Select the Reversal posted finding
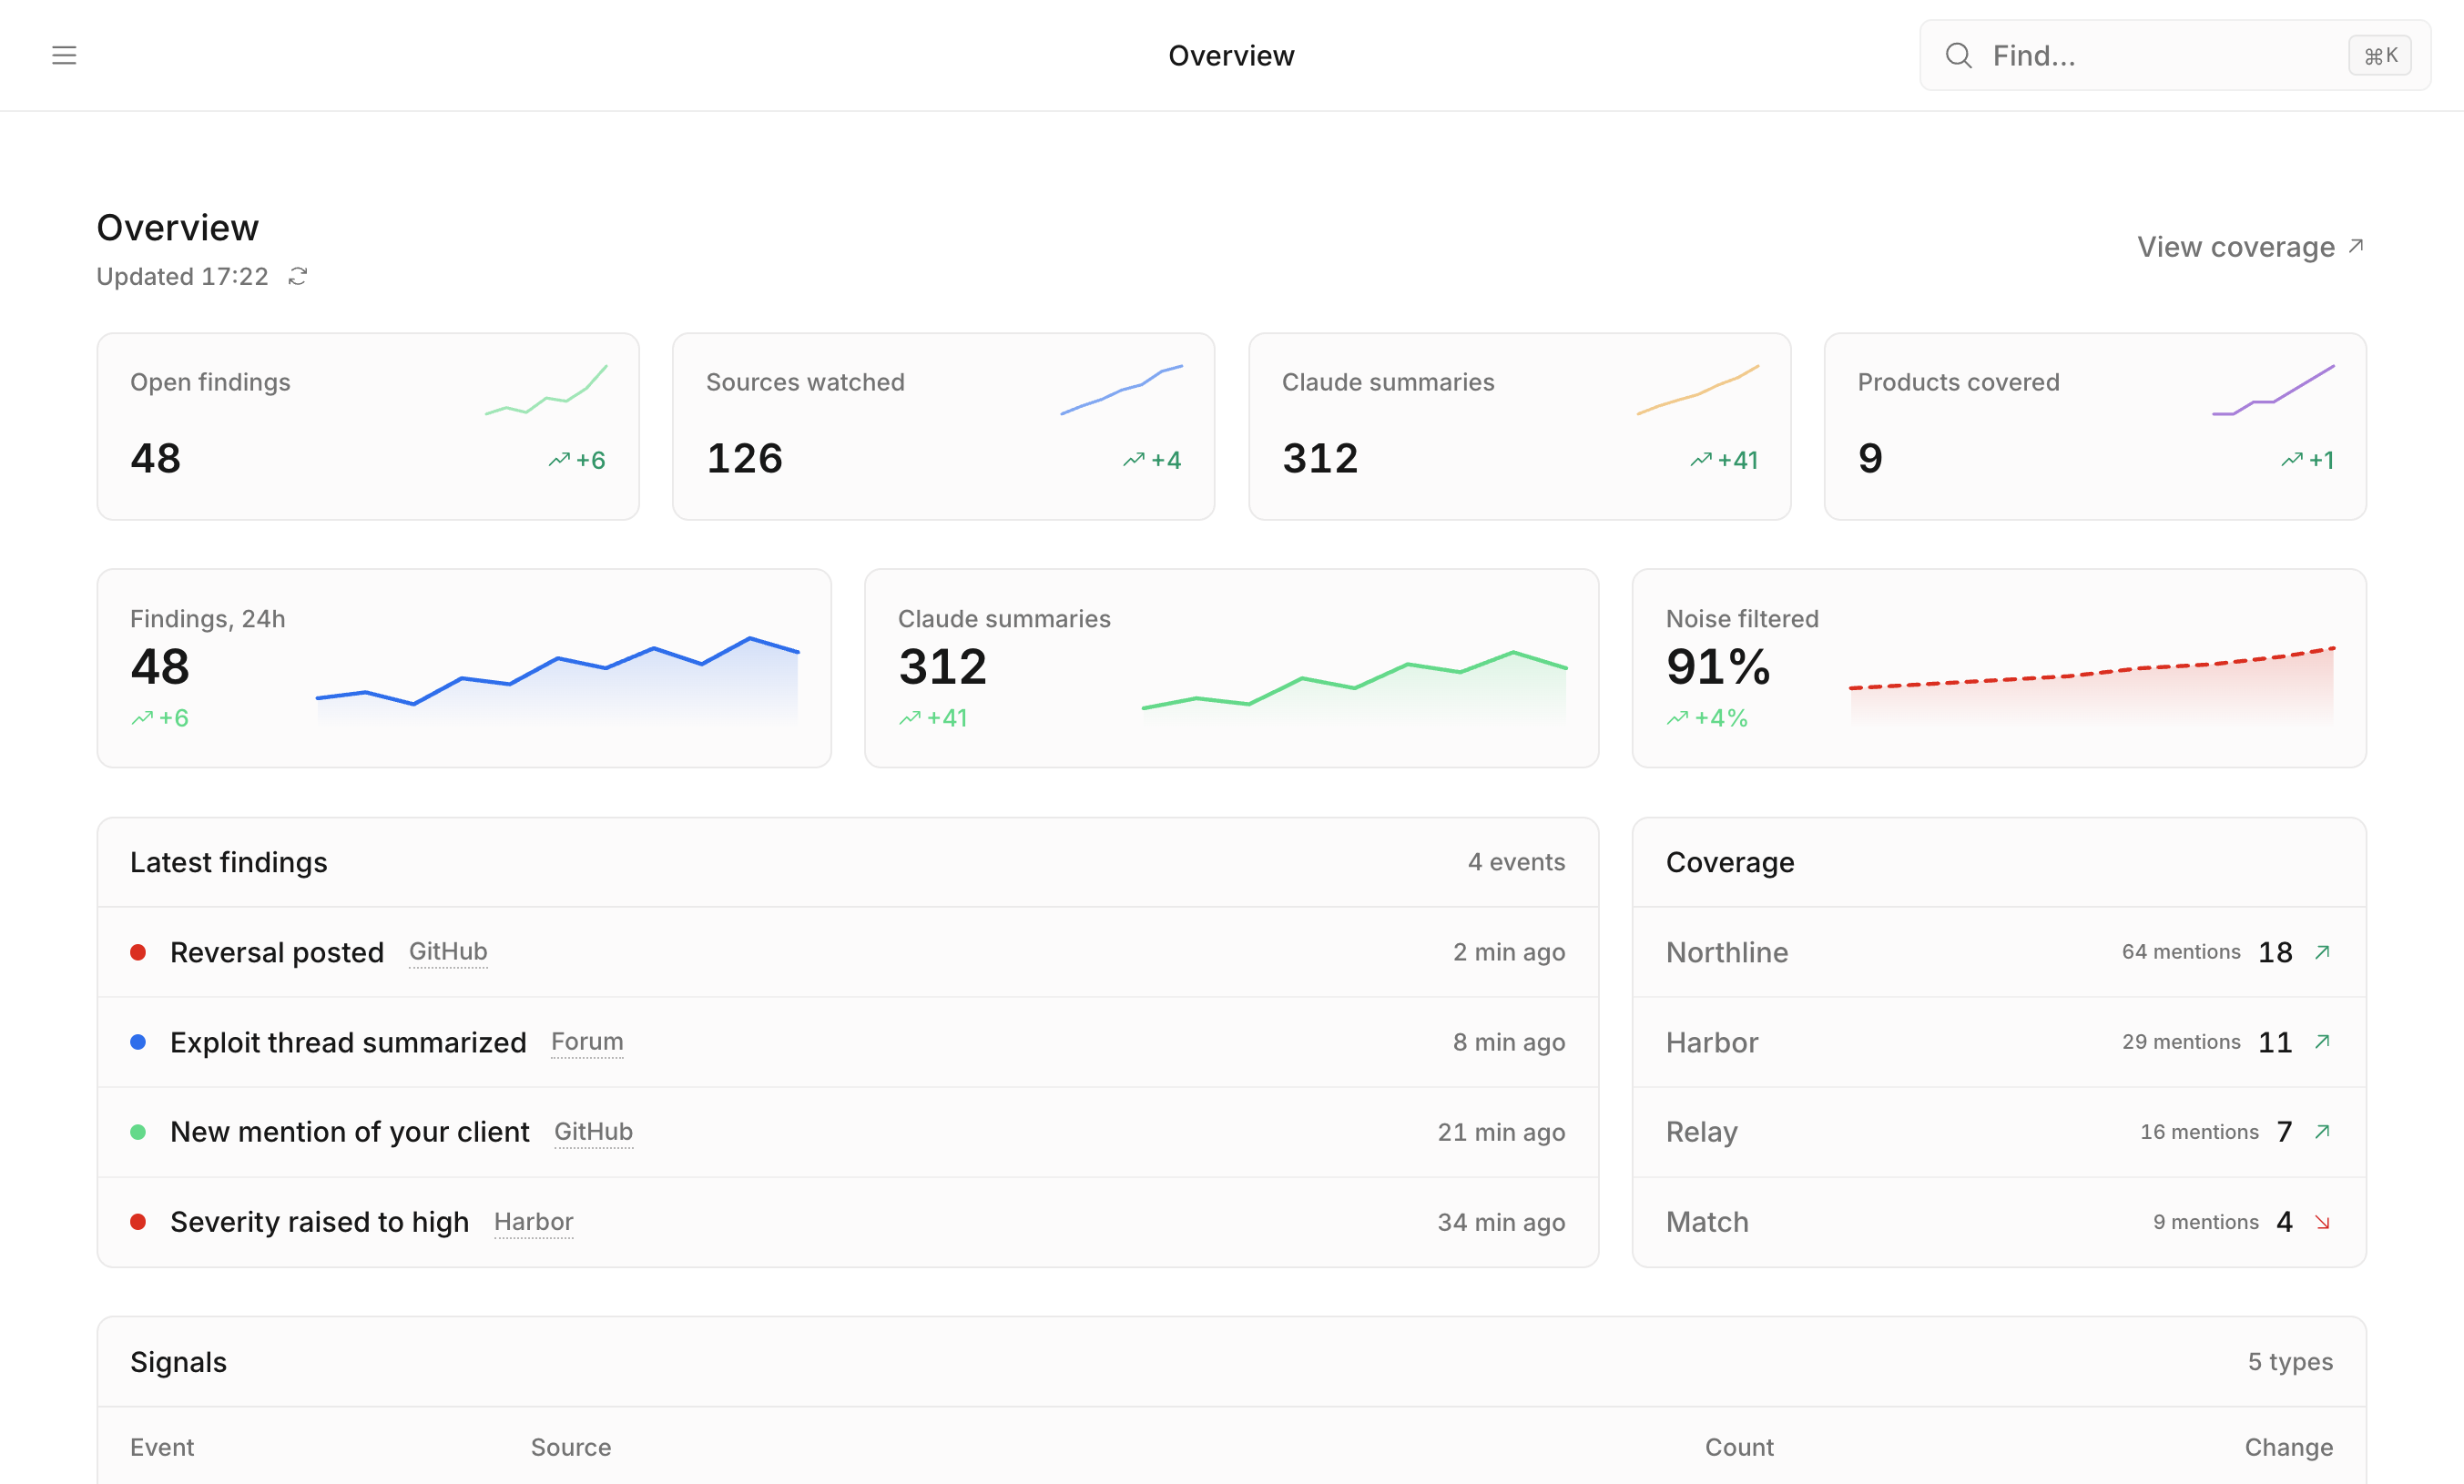2464x1484 pixels. point(847,952)
